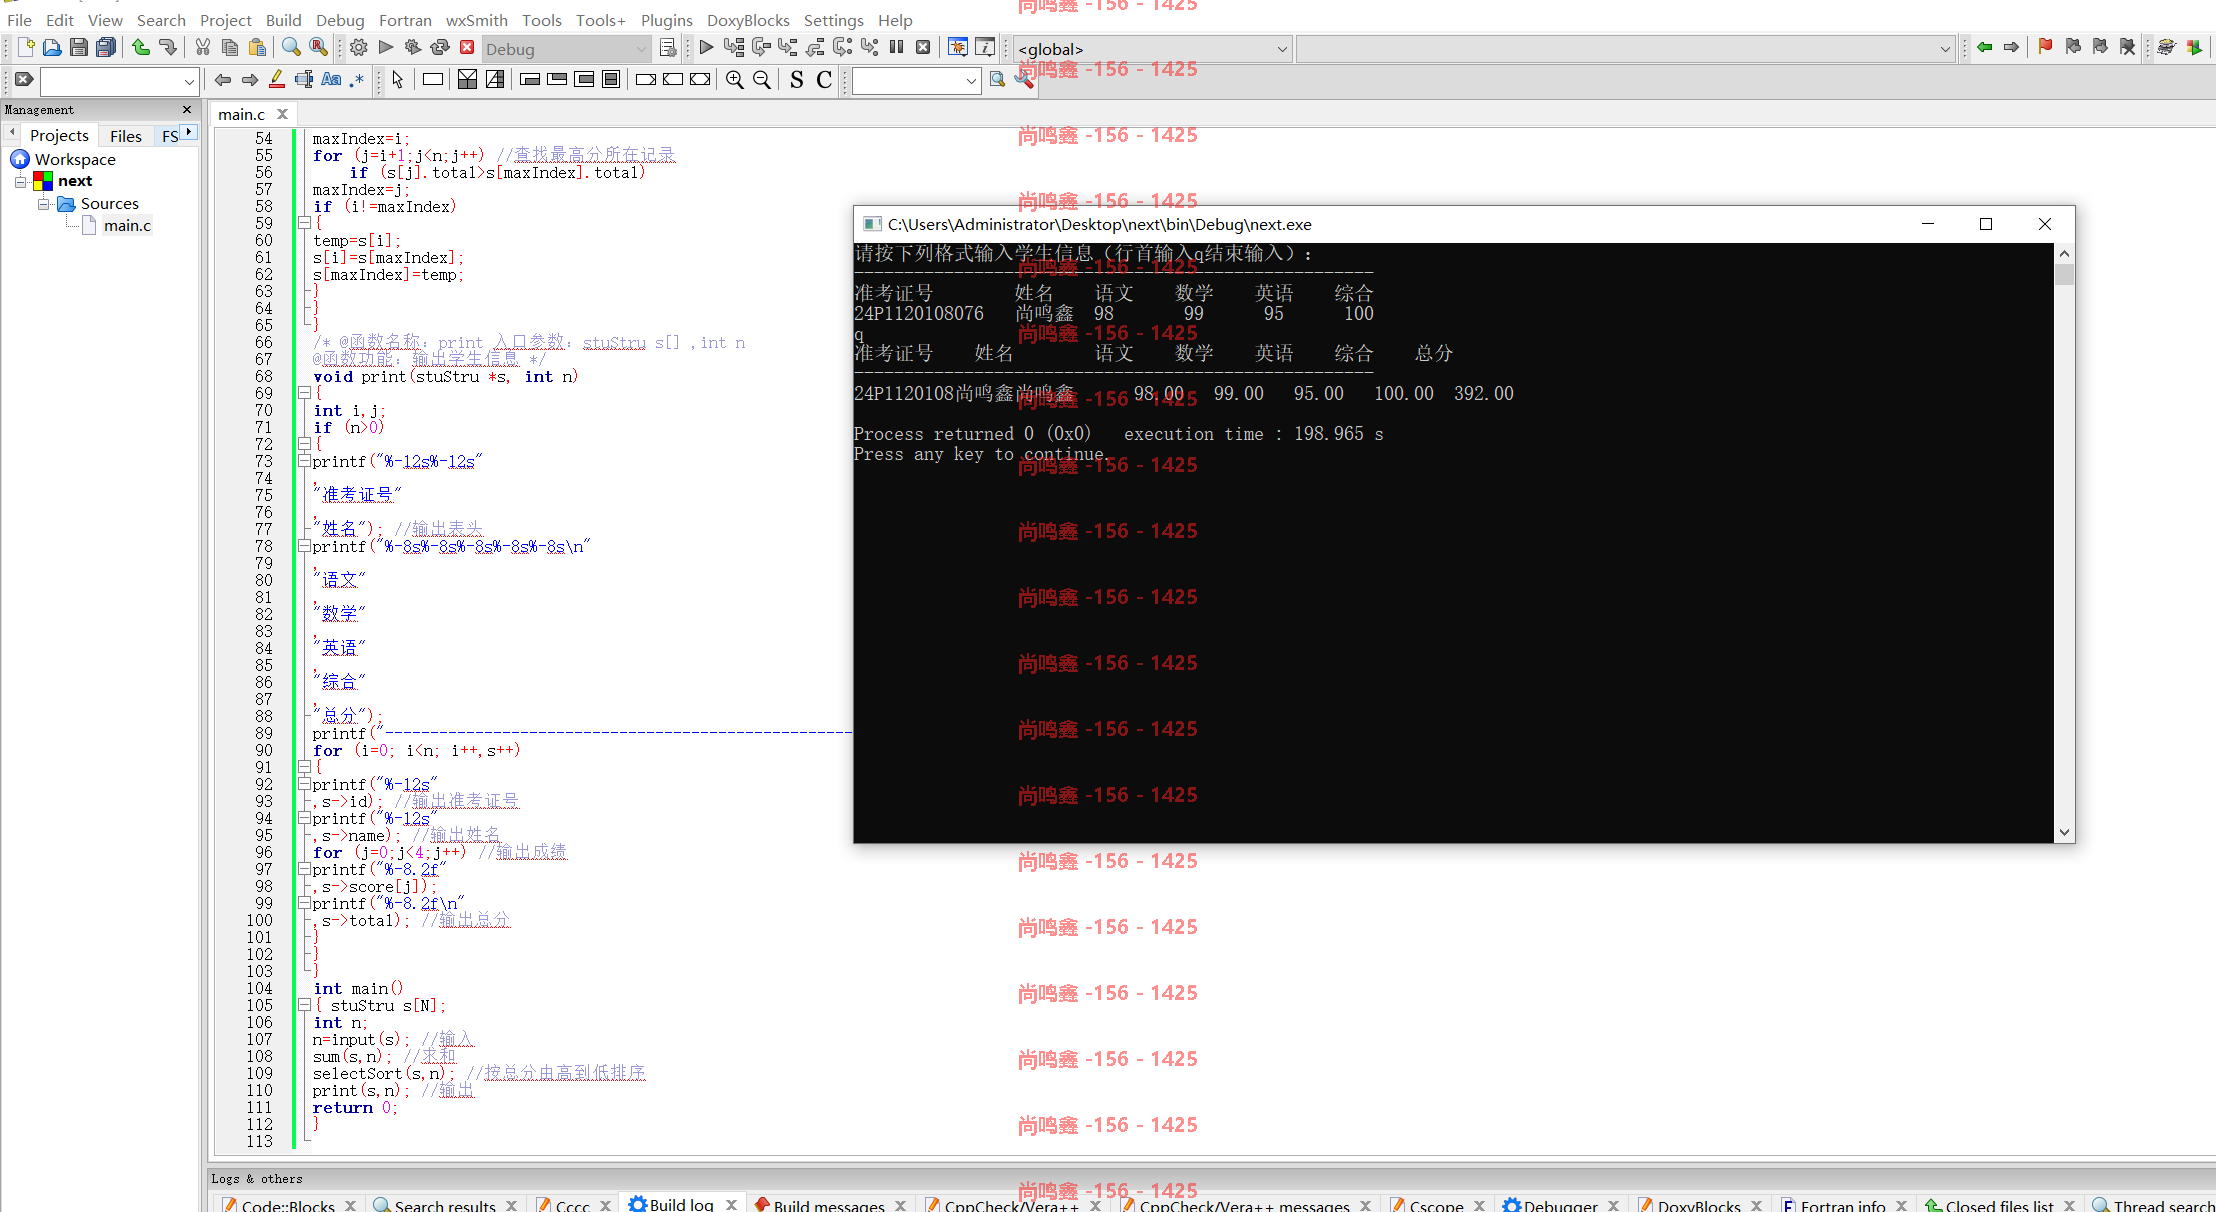Pause the debugger
2216x1212 pixels.
(x=896, y=47)
